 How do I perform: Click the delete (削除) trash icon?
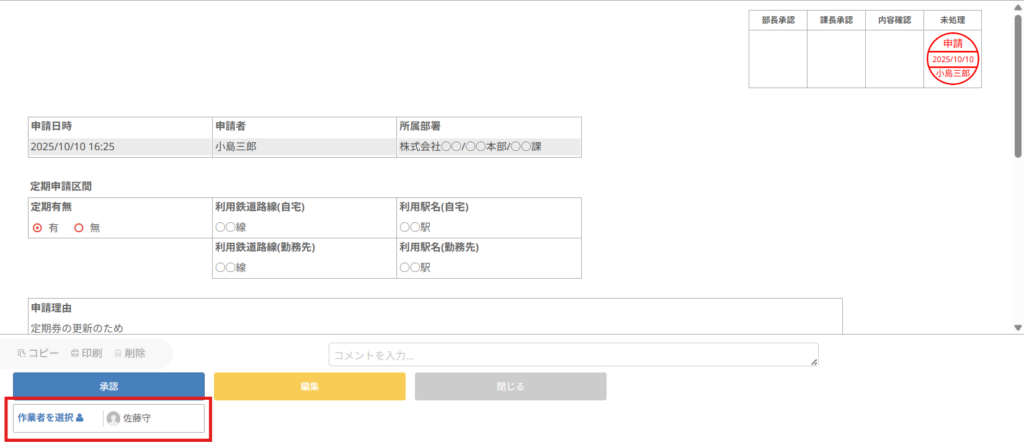[118, 353]
